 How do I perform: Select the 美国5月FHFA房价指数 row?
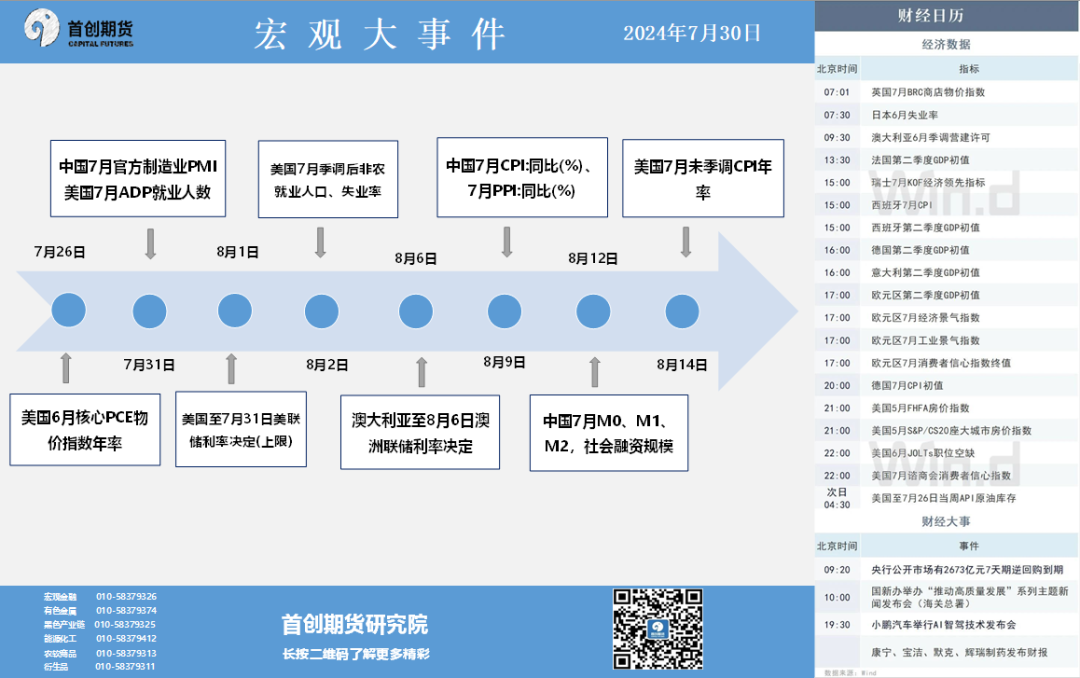pyautogui.click(x=946, y=408)
